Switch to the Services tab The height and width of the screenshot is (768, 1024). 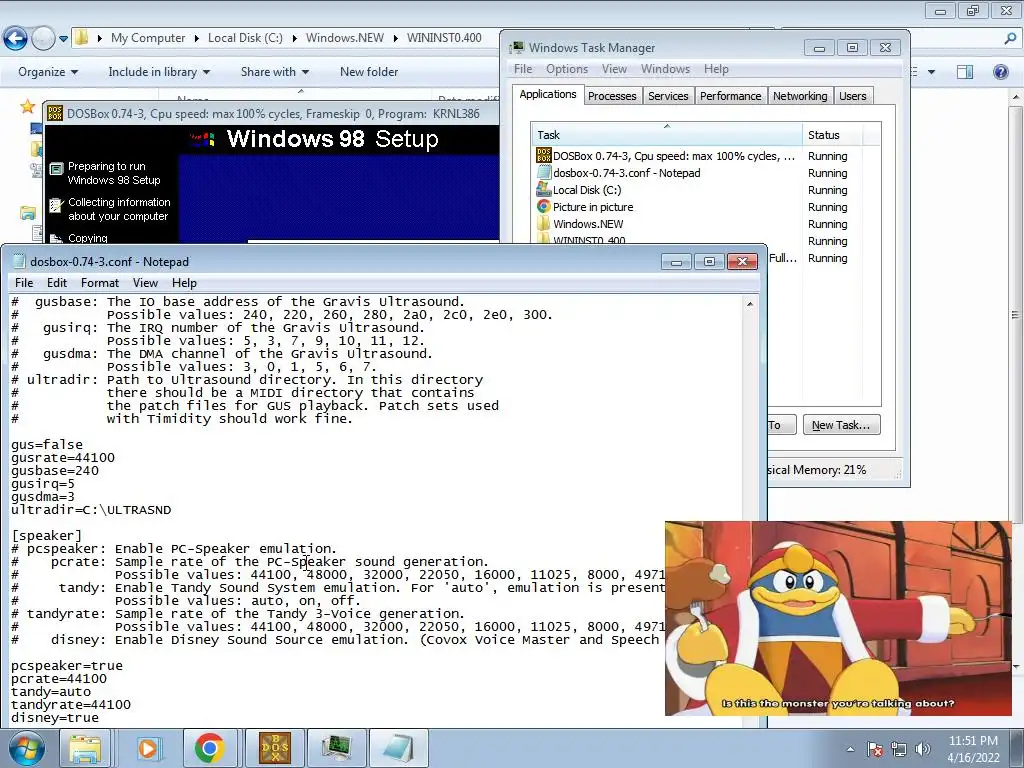[x=668, y=96]
